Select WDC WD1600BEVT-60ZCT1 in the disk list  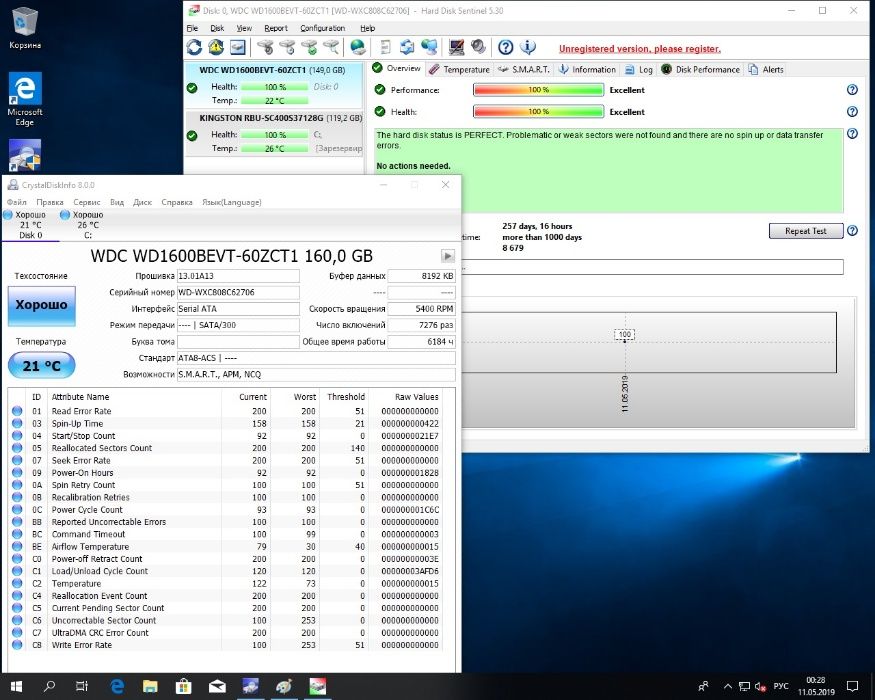[x=273, y=85]
